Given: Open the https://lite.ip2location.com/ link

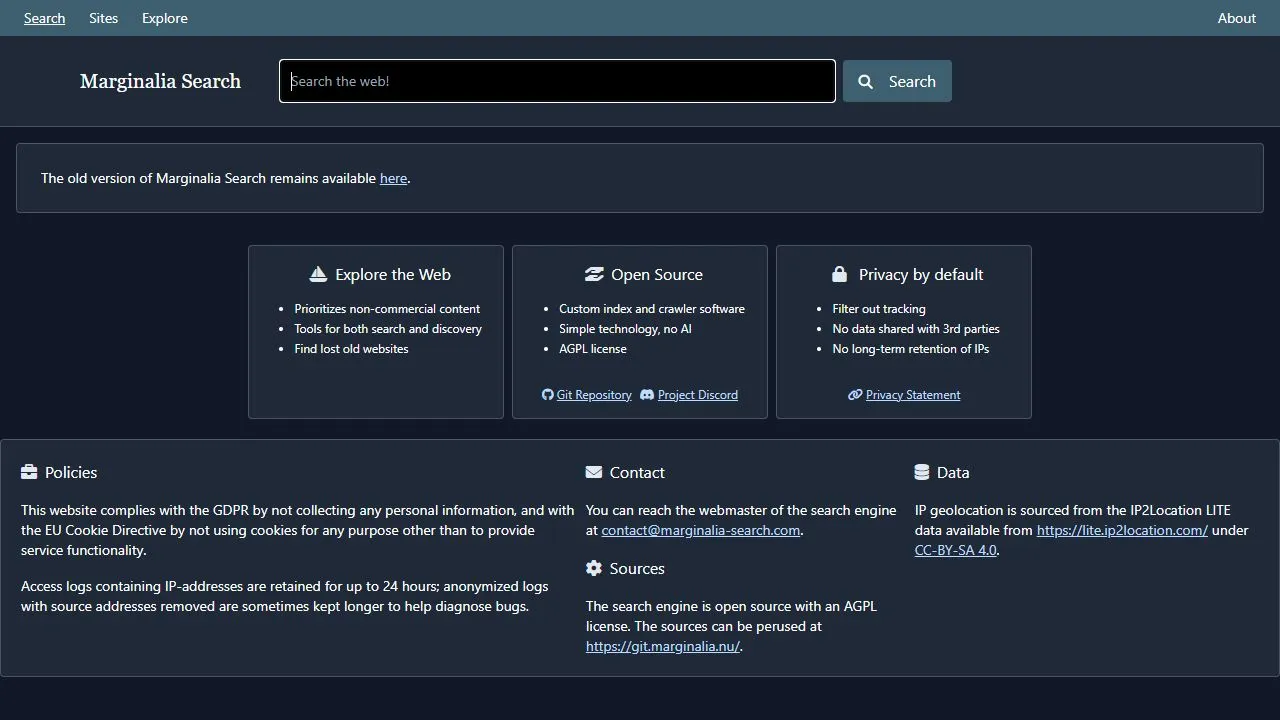Looking at the screenshot, I should pyautogui.click(x=1122, y=530).
